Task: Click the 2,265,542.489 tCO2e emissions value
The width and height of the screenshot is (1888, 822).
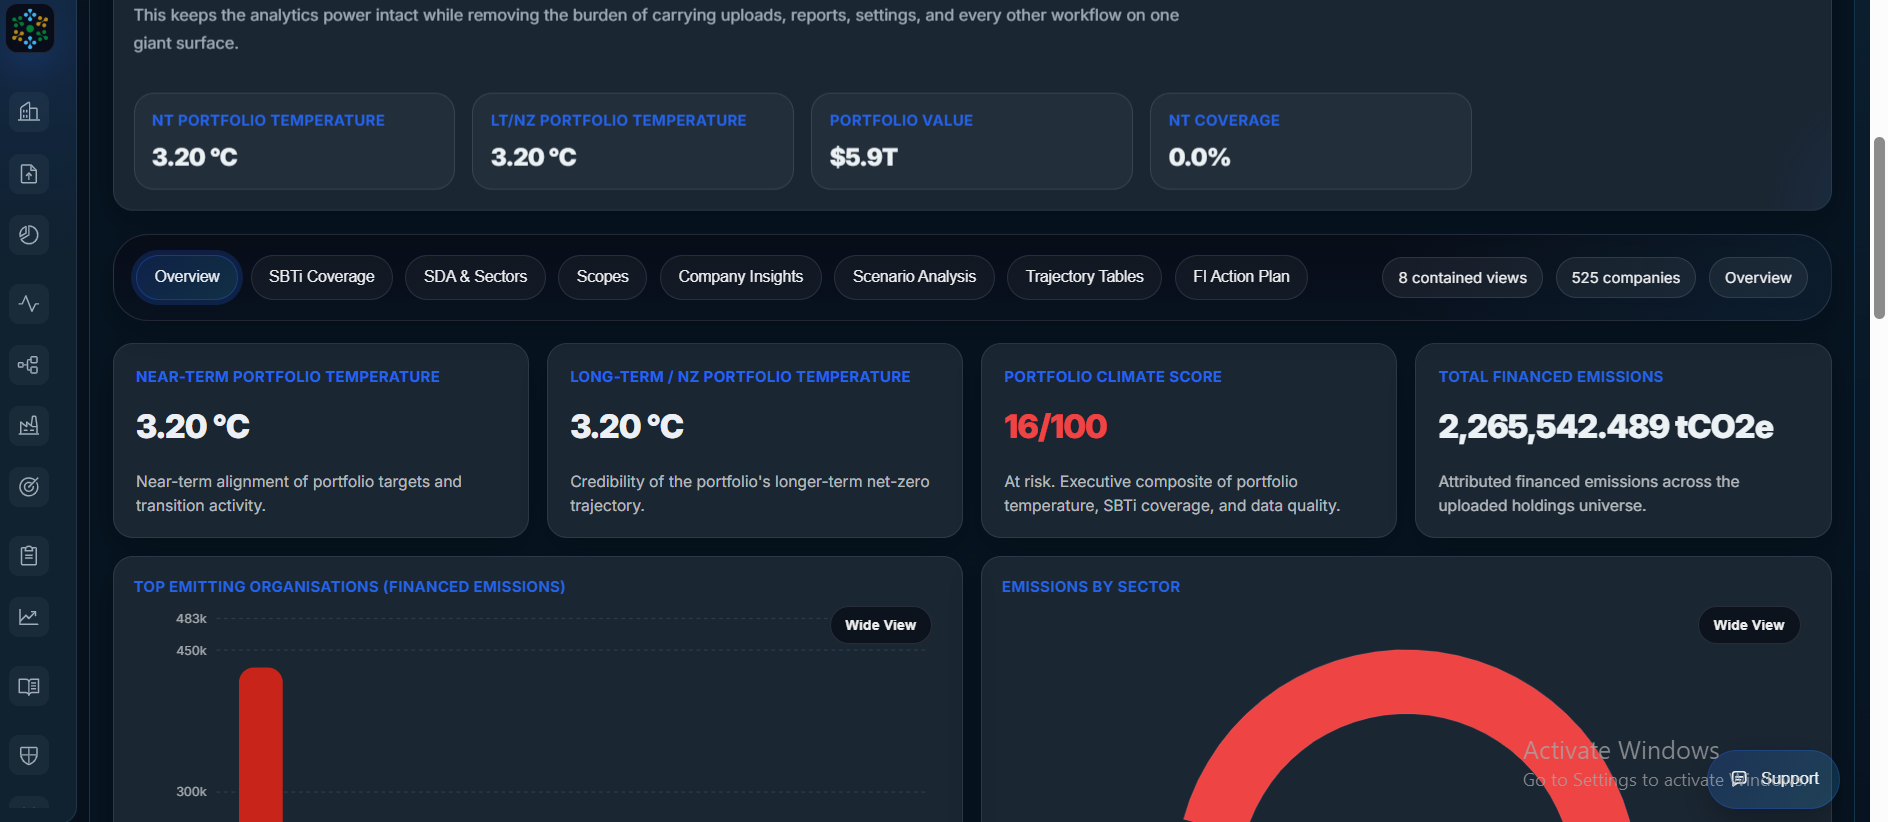Action: (x=1605, y=427)
